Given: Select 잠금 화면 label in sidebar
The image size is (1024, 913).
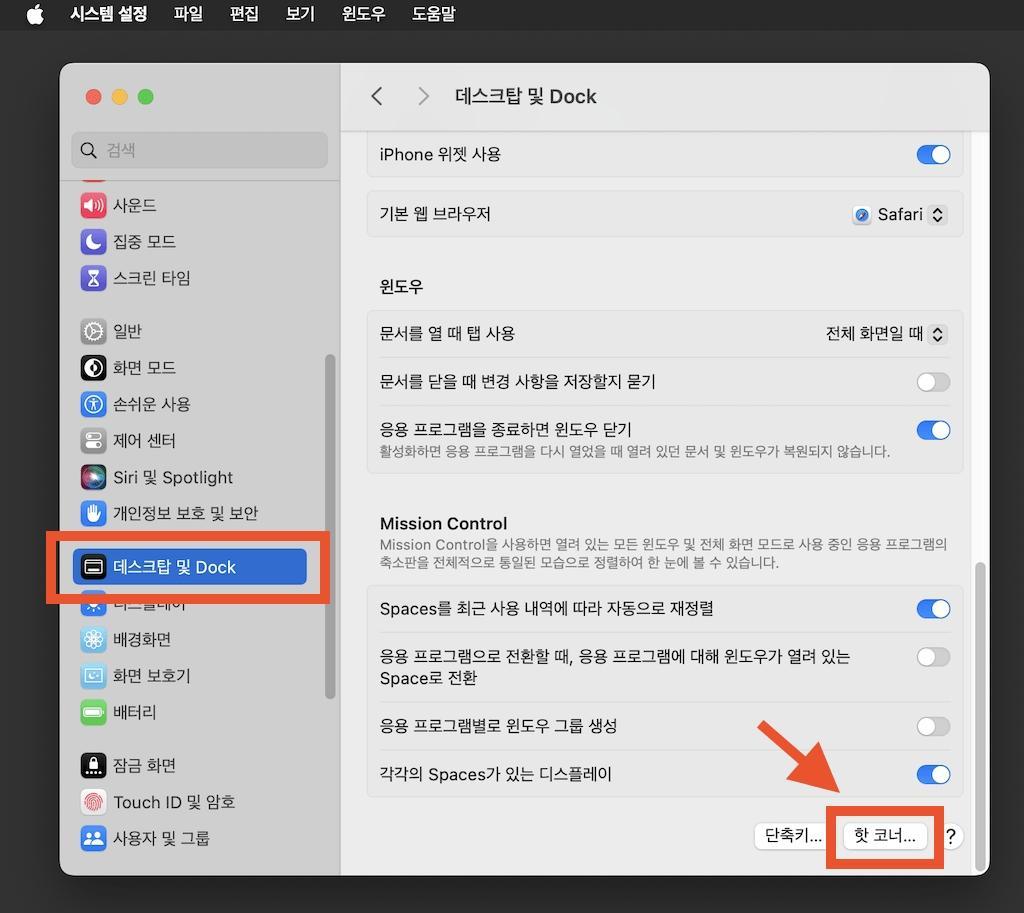Looking at the screenshot, I should coord(144,765).
